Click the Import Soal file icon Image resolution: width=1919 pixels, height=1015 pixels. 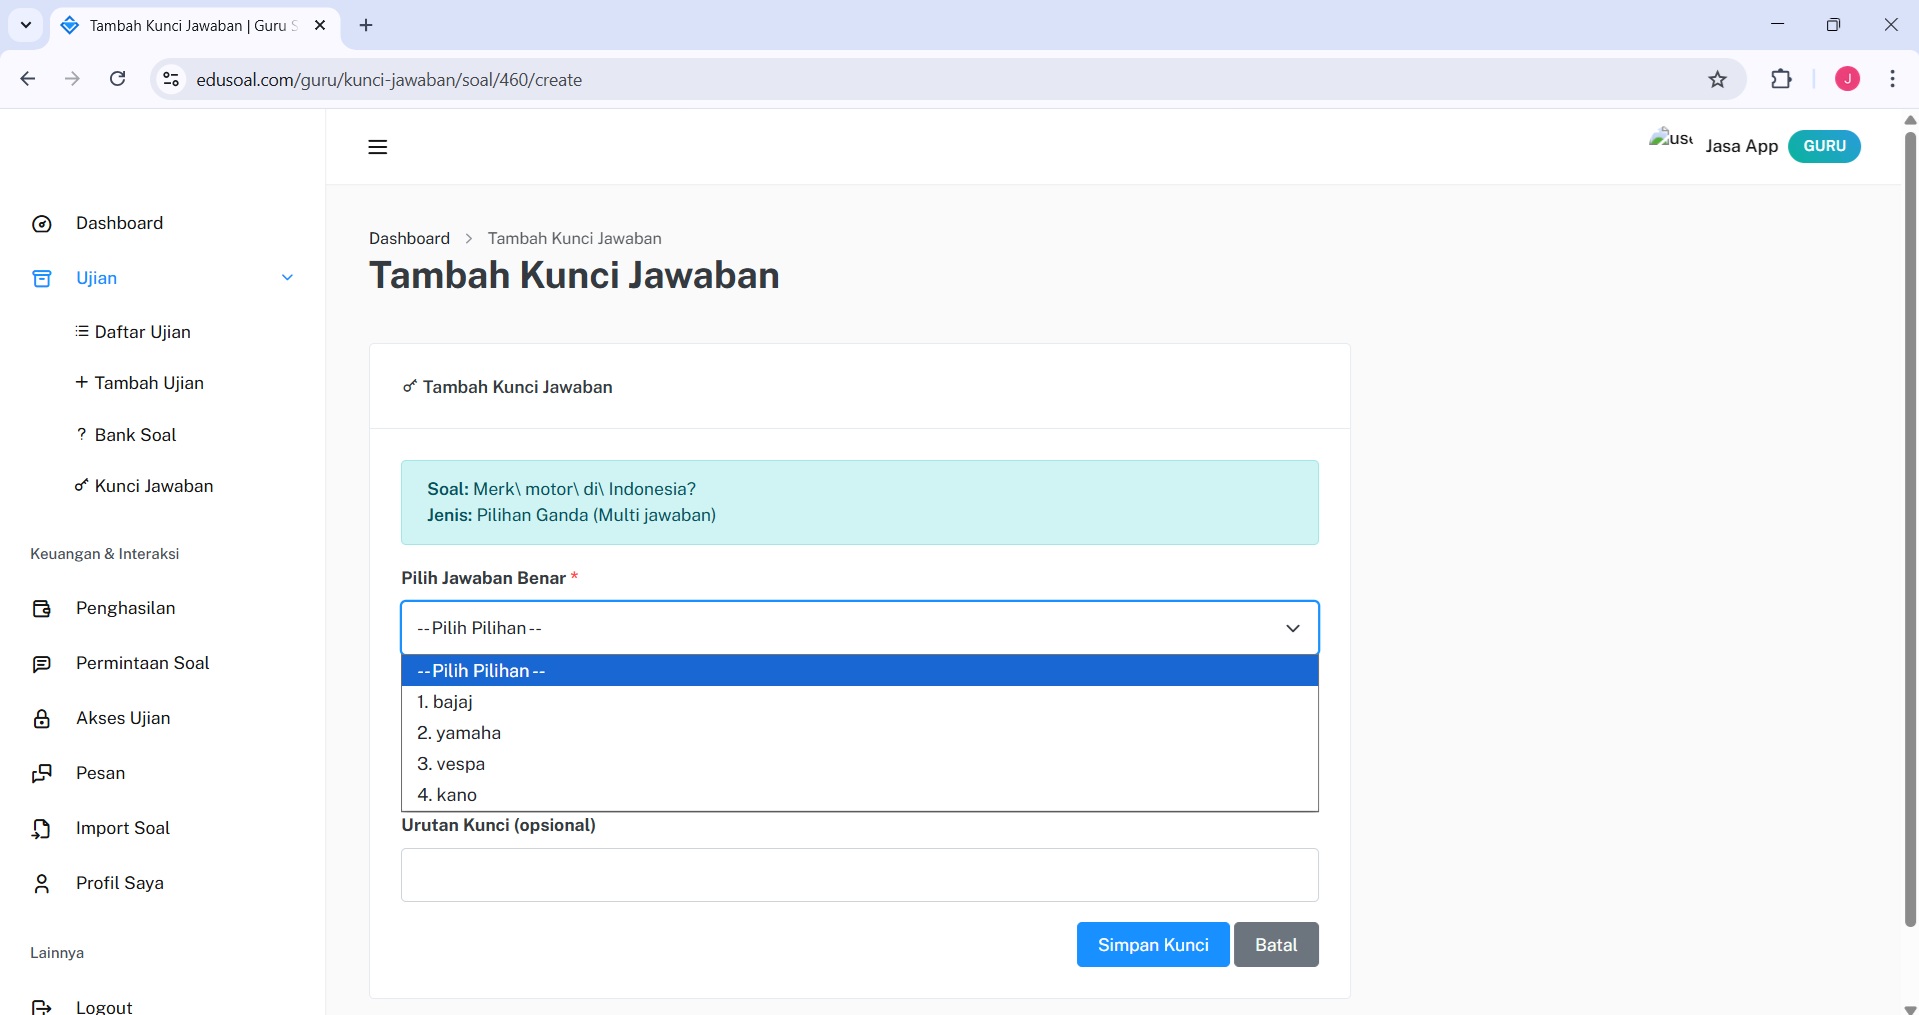[x=42, y=829]
